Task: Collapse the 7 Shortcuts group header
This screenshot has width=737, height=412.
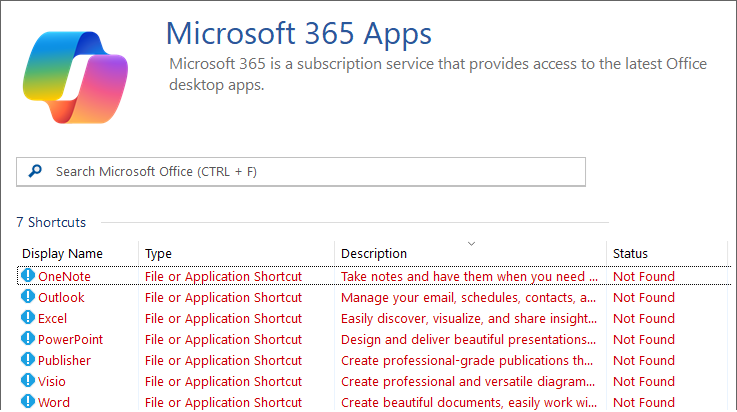Action: click(x=51, y=222)
